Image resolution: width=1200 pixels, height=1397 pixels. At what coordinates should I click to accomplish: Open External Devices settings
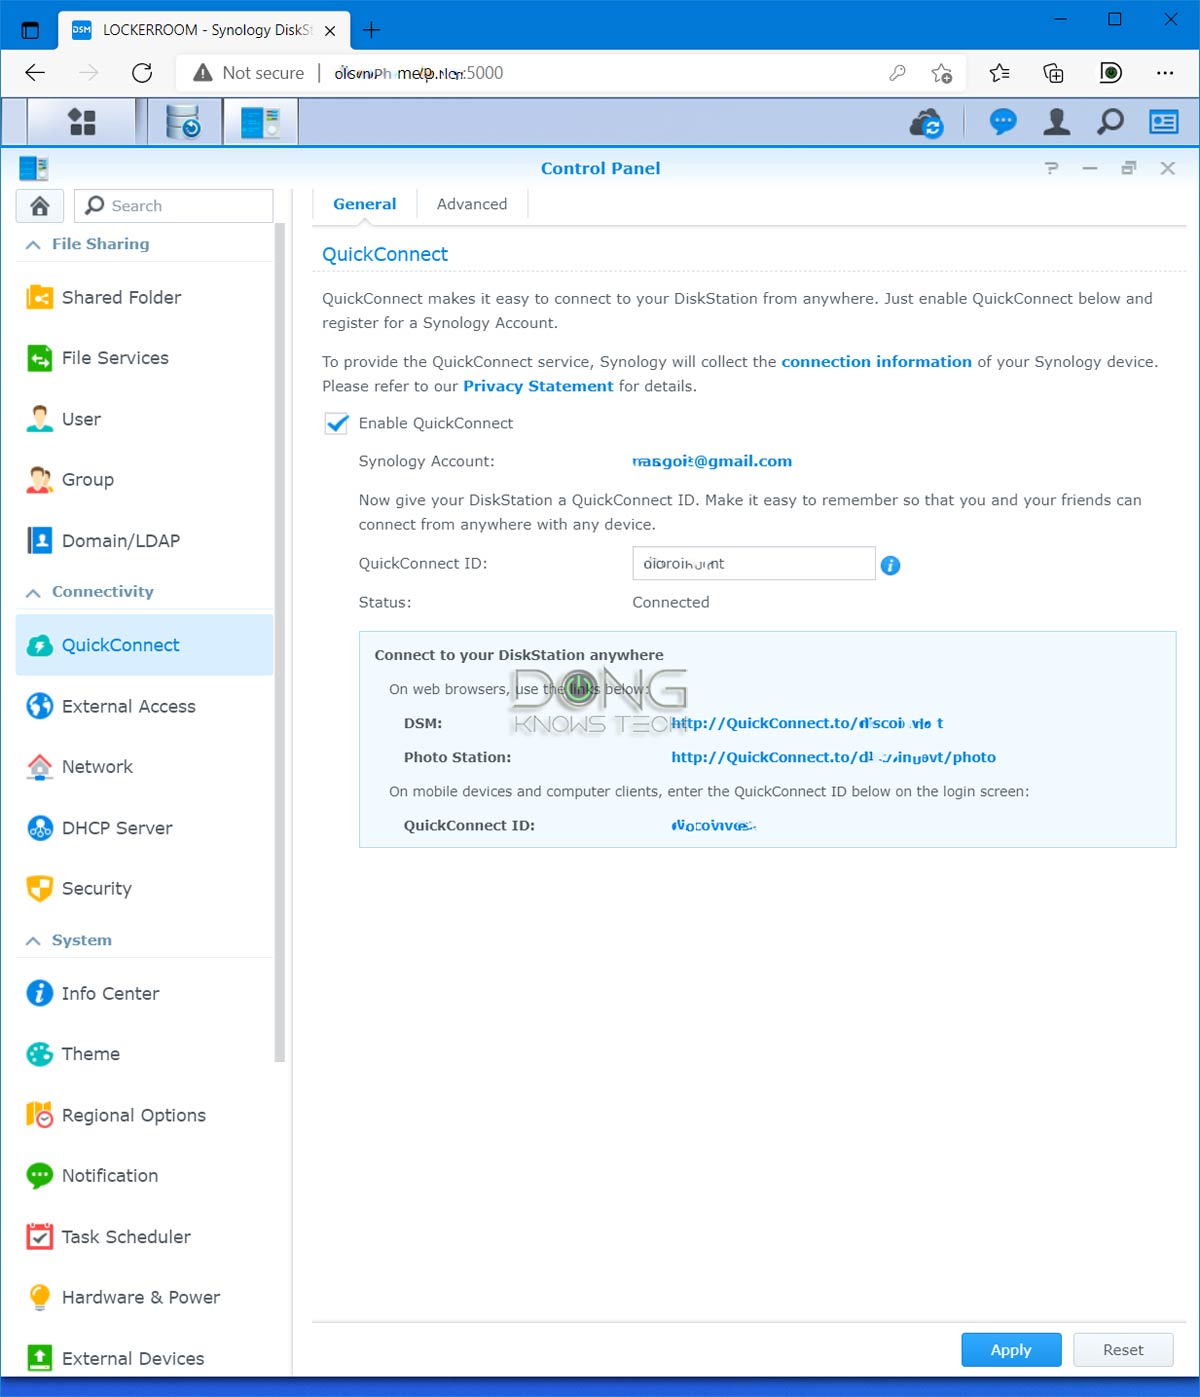click(x=144, y=1358)
